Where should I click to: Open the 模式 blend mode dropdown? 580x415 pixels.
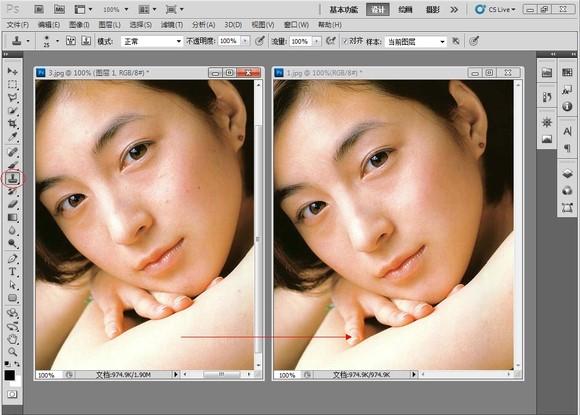pos(152,41)
